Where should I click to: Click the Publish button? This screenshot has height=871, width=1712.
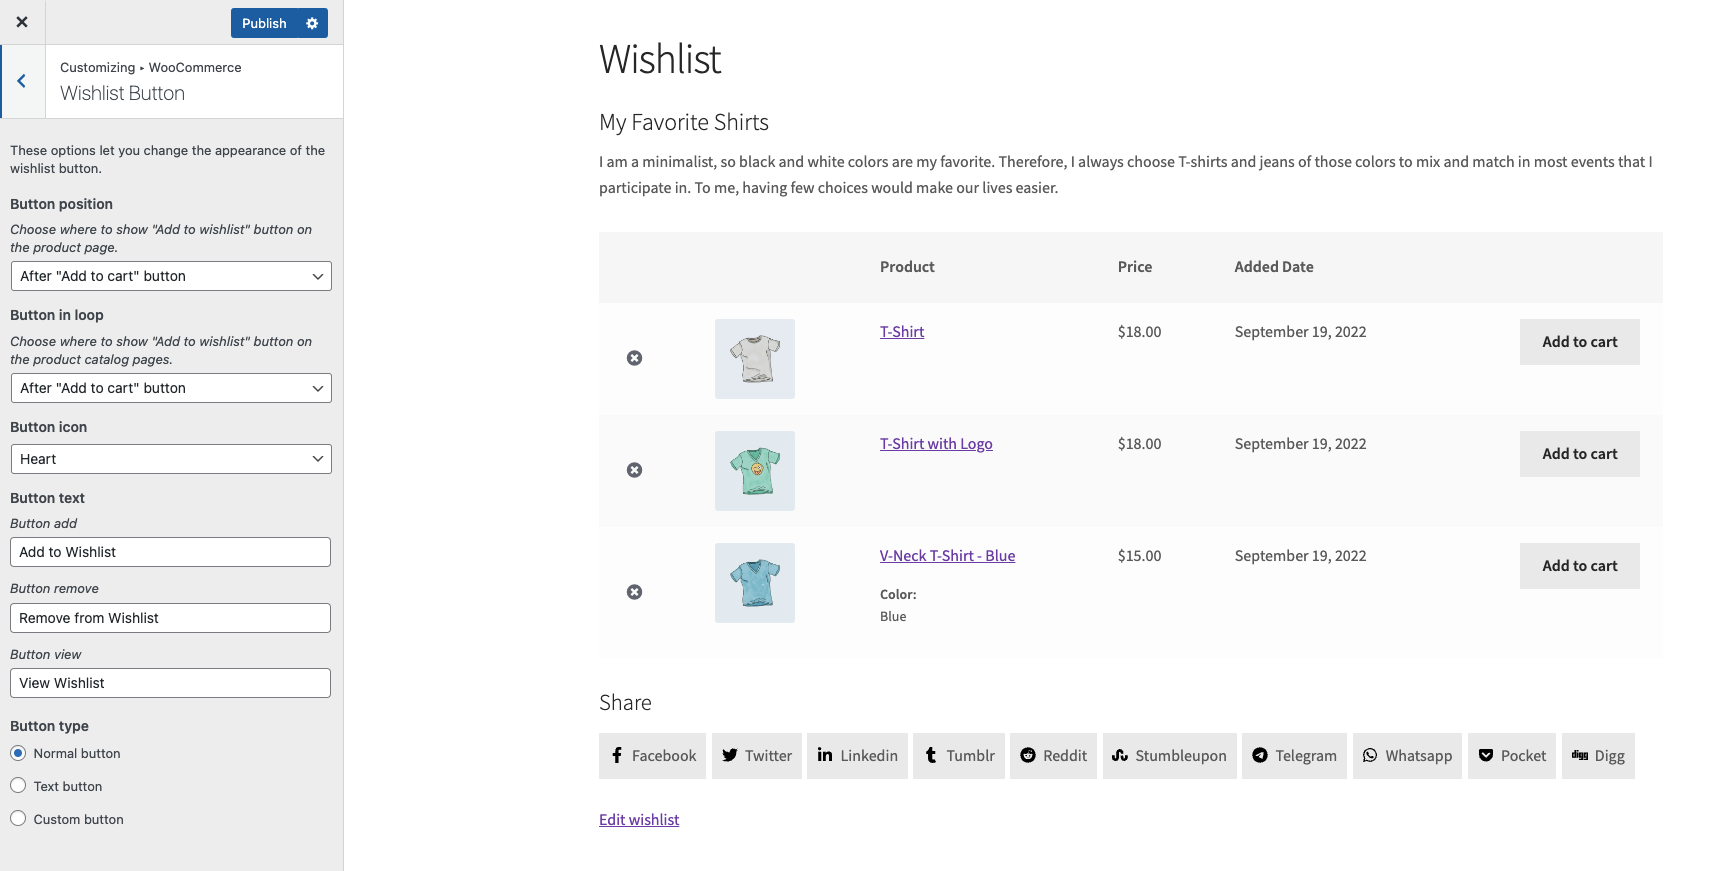tap(264, 23)
